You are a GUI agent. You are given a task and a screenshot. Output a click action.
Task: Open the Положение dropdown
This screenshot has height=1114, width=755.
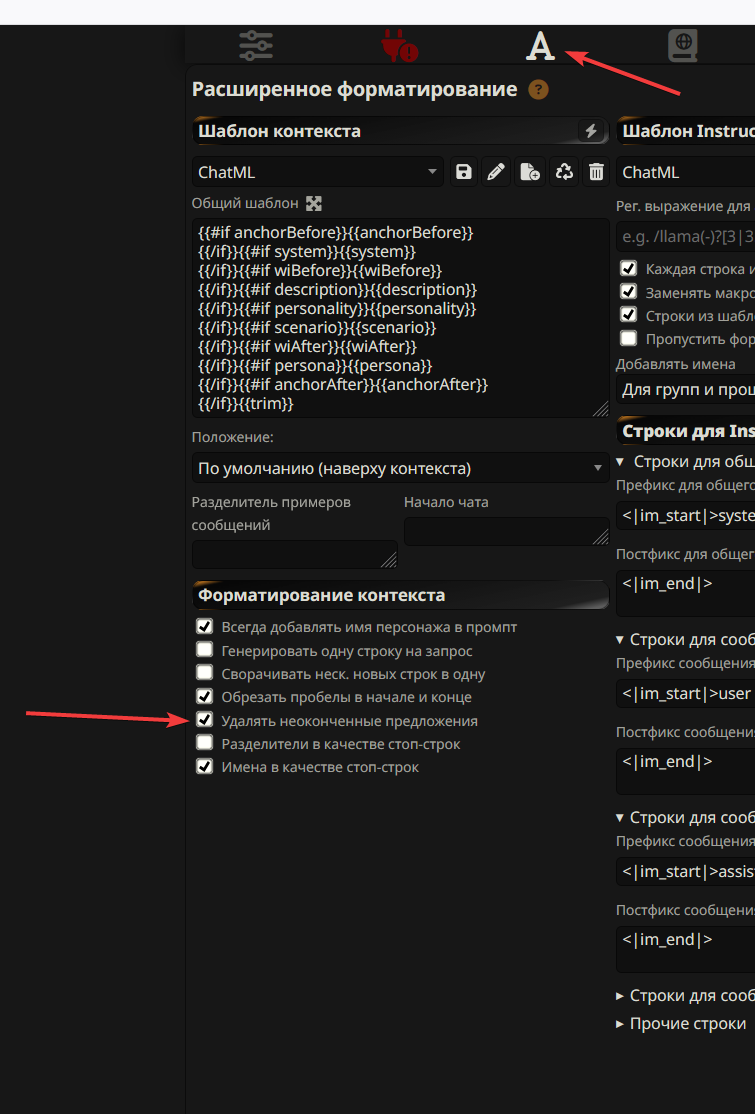coord(401,468)
